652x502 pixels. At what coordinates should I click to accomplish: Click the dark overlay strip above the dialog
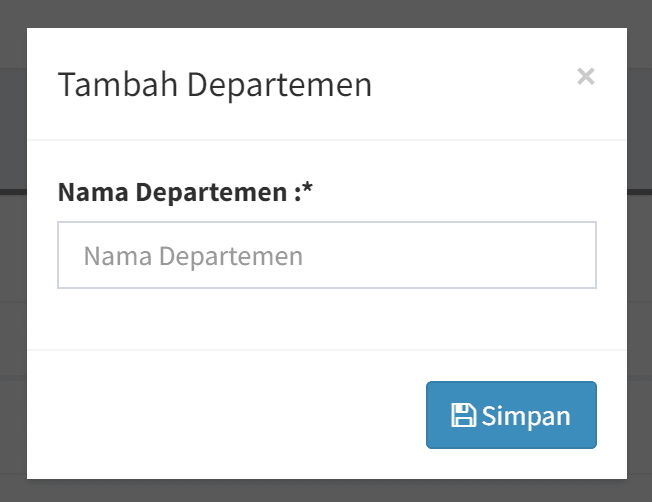(326, 13)
